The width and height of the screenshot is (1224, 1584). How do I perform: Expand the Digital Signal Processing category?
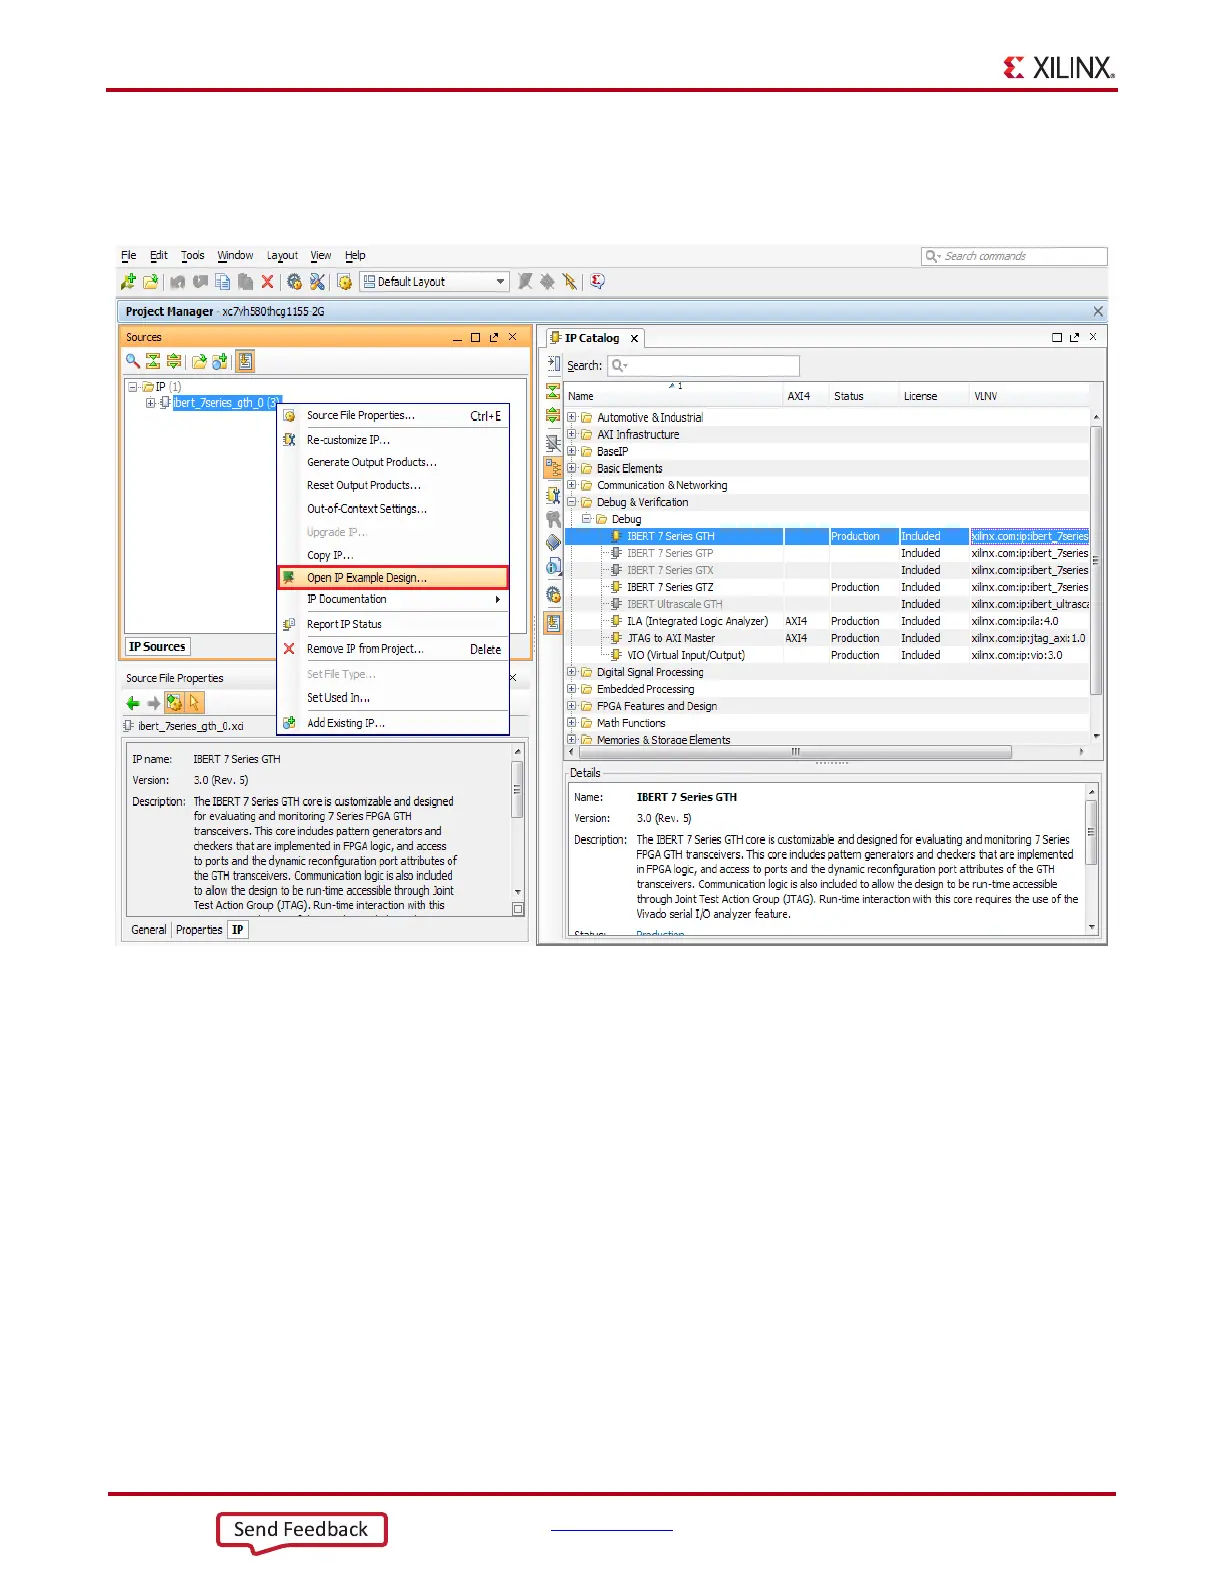pyautogui.click(x=572, y=672)
